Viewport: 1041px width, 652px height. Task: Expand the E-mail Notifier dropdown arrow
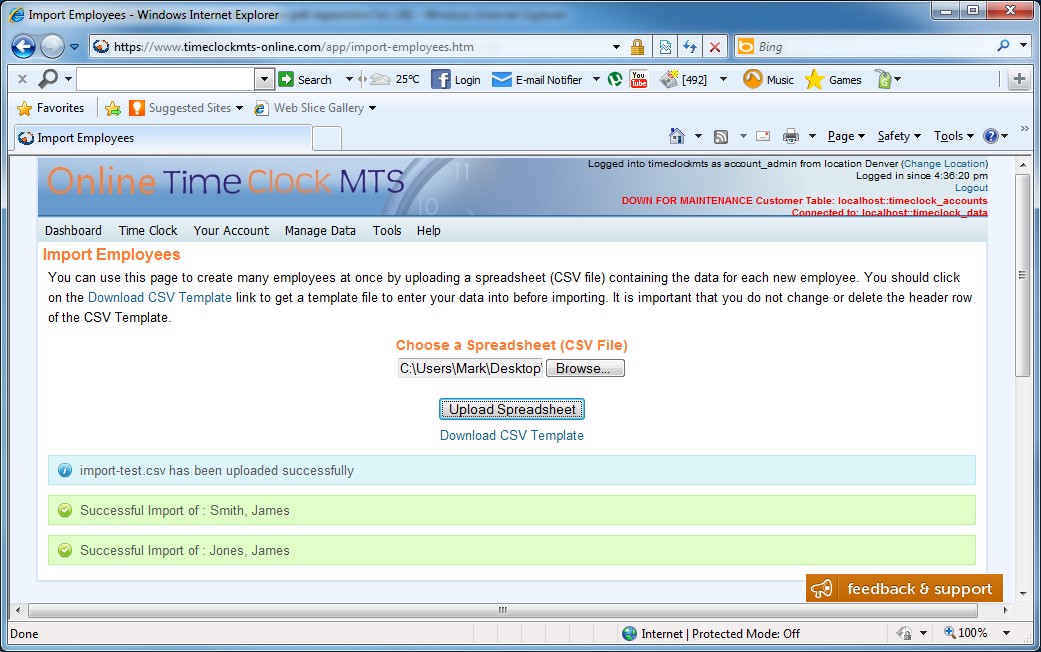(596, 80)
